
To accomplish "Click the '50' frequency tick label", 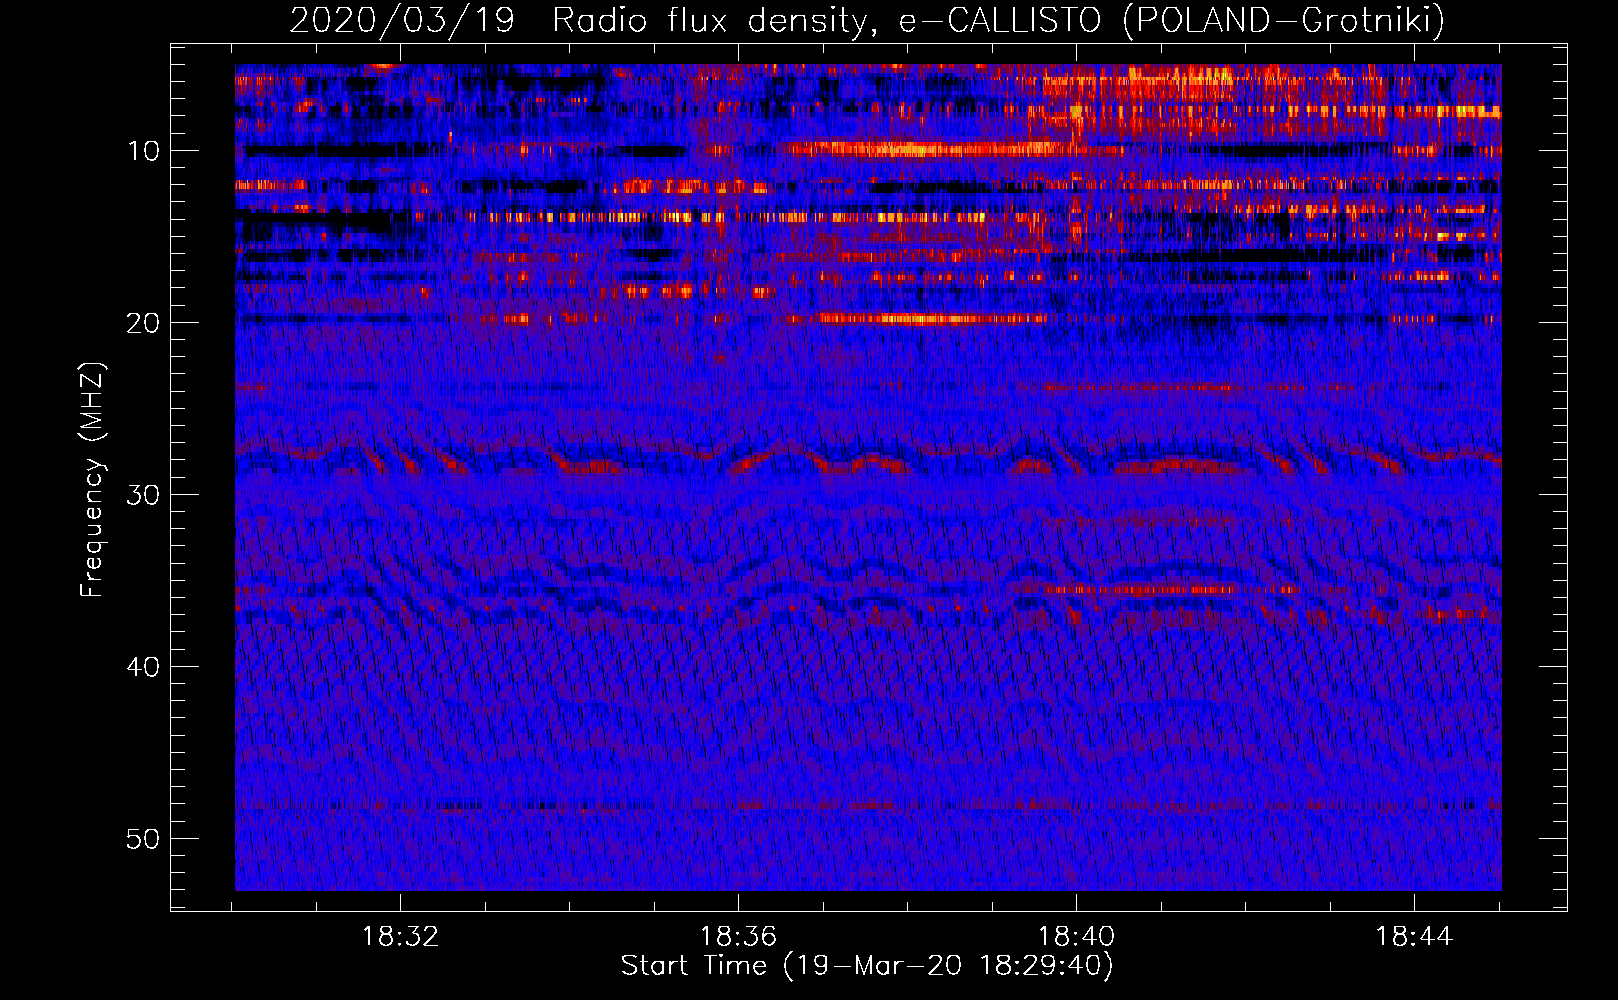I will click(144, 839).
